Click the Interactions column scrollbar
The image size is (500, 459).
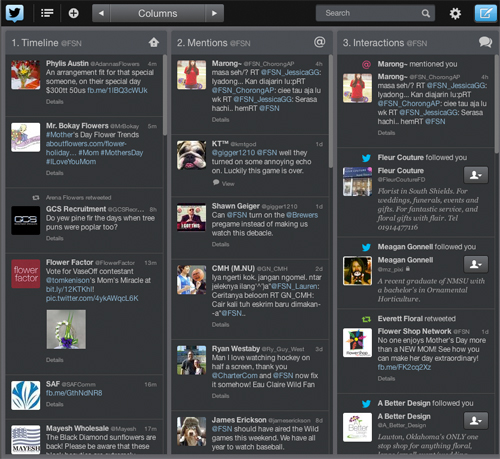(497, 104)
